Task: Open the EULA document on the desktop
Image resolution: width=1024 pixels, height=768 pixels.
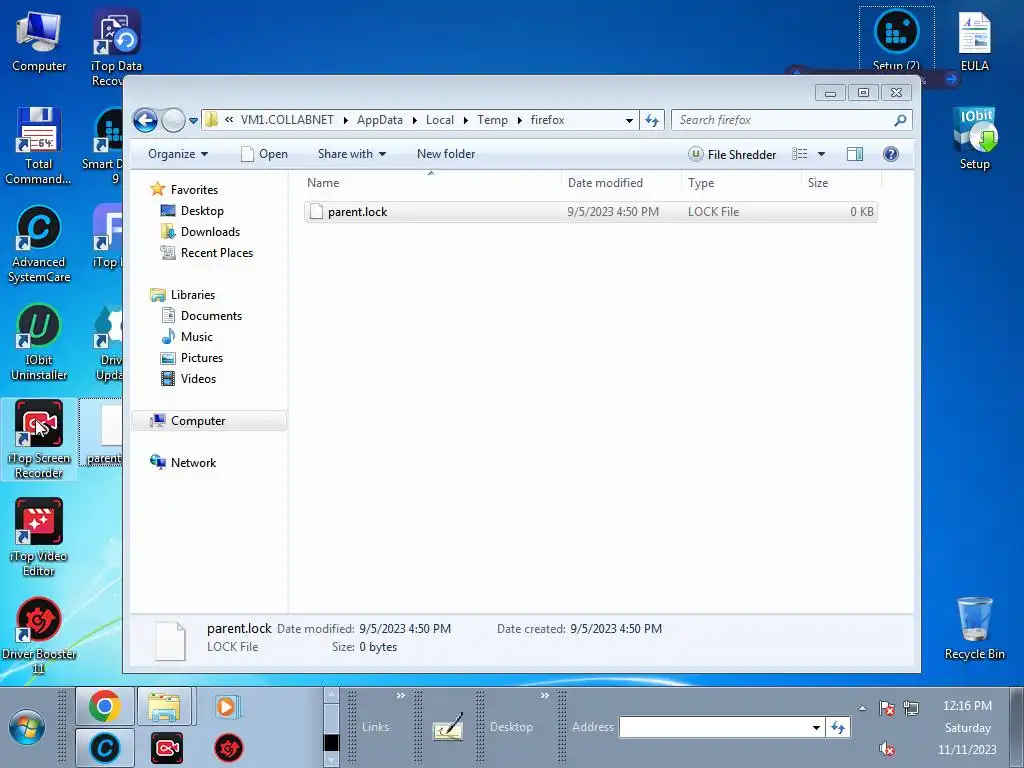Action: pyautogui.click(x=974, y=42)
